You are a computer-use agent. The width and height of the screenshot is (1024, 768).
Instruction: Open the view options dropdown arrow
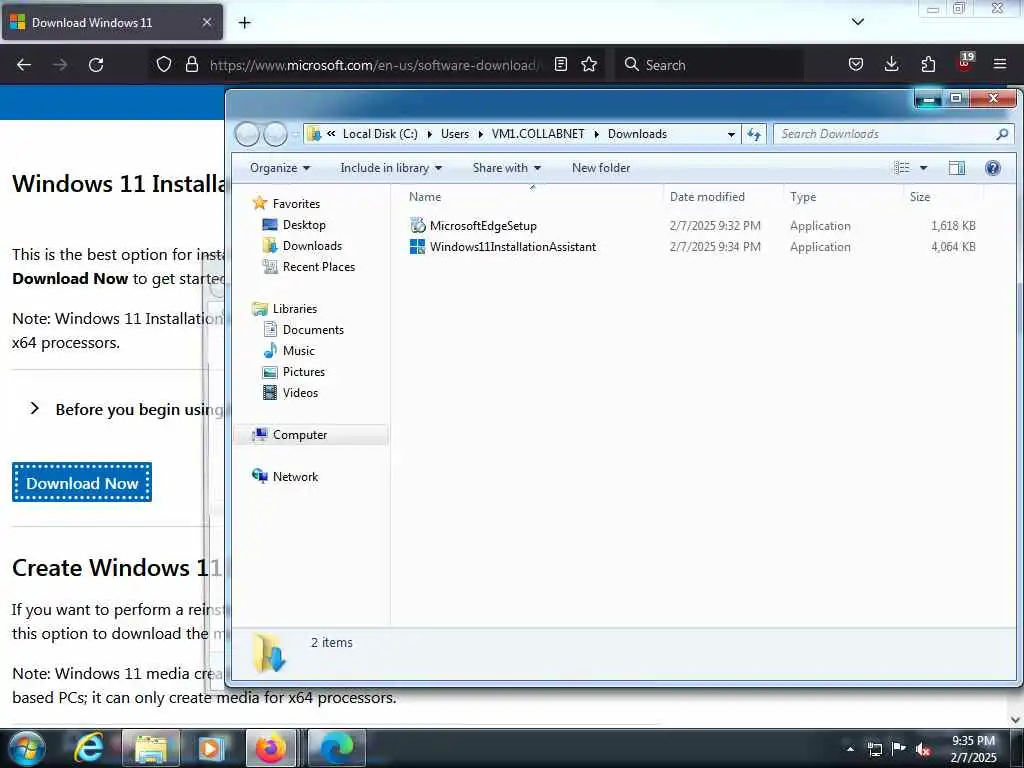[923, 168]
